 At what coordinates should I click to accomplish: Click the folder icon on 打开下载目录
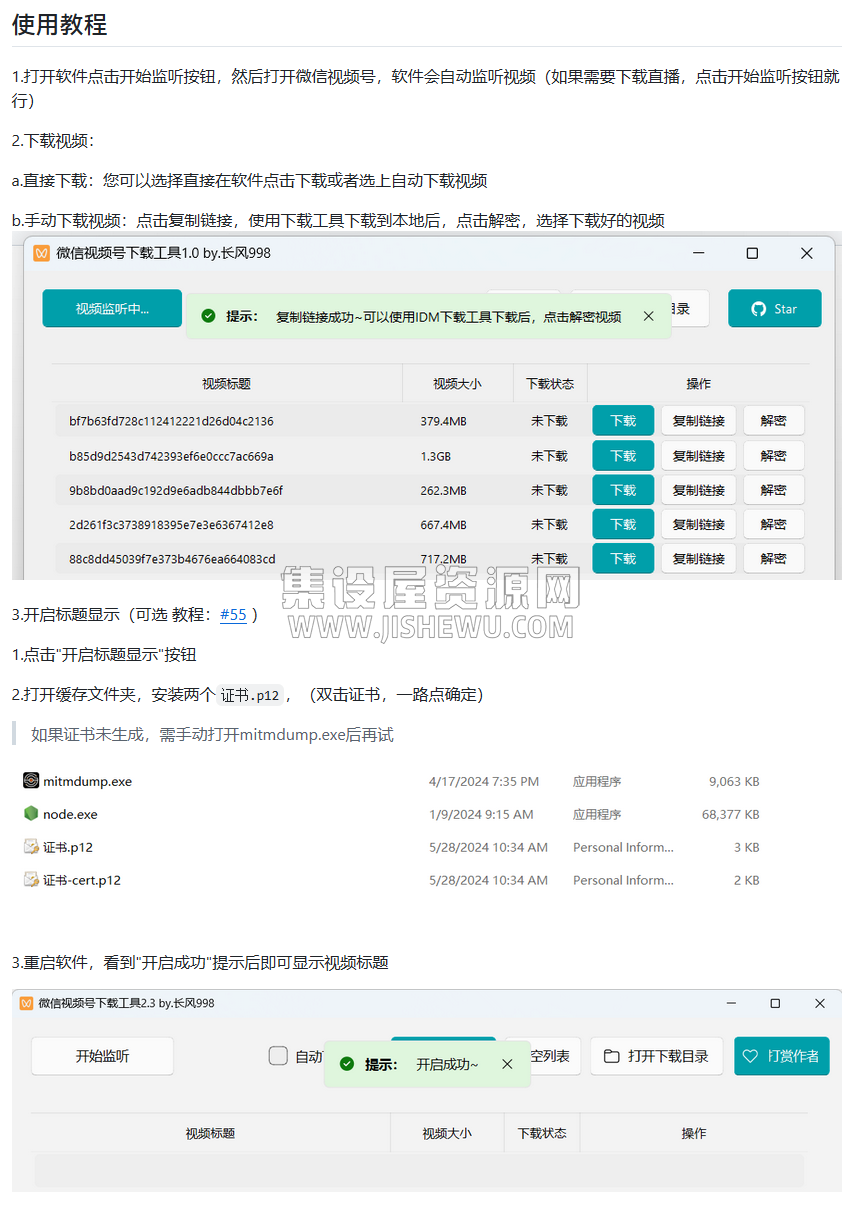(x=612, y=1056)
